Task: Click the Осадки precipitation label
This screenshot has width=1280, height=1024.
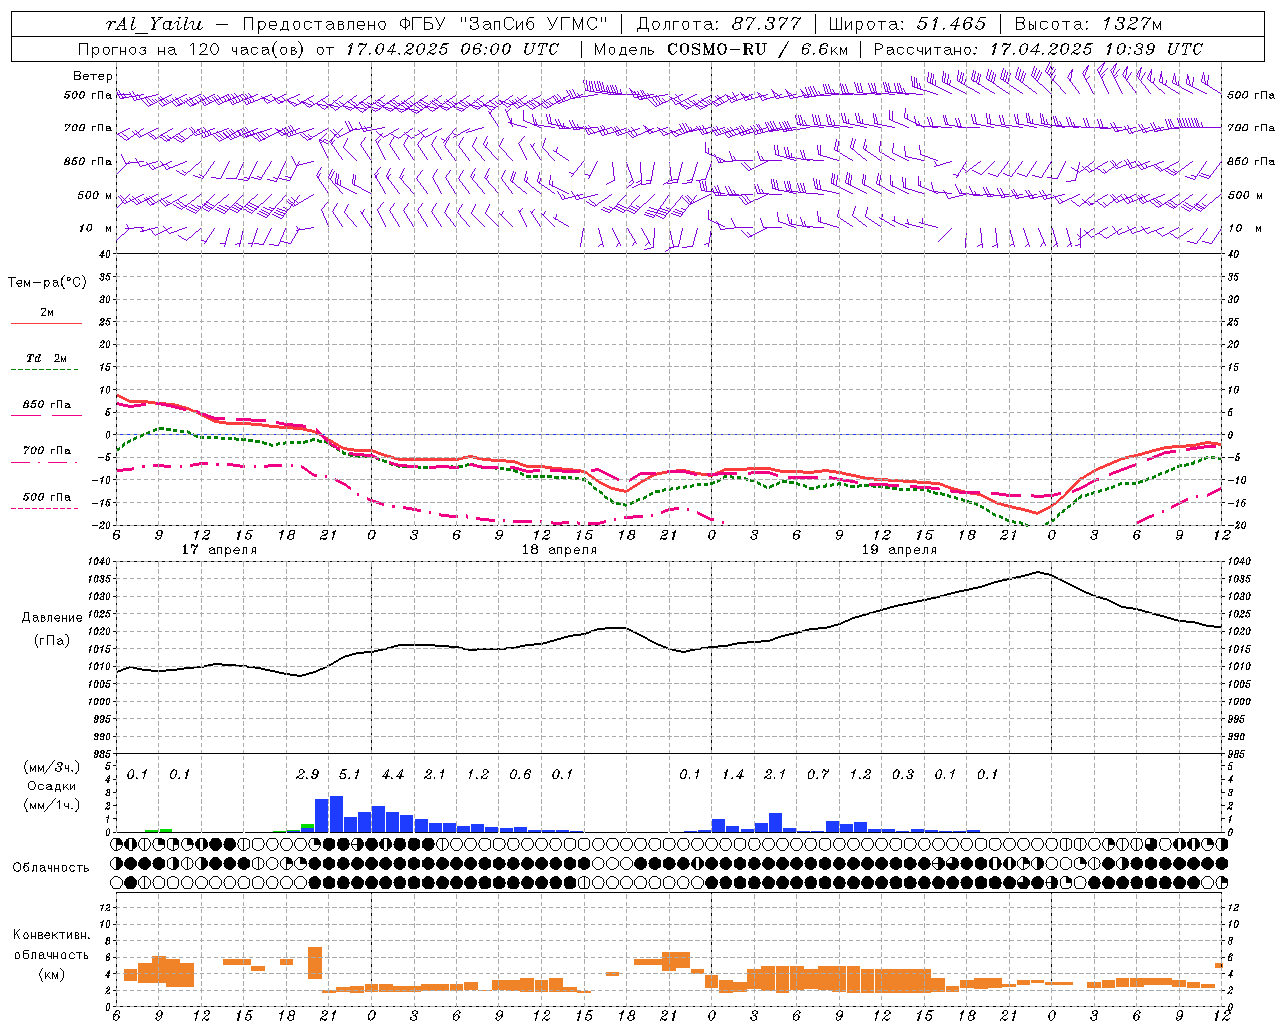Action: pos(51,787)
